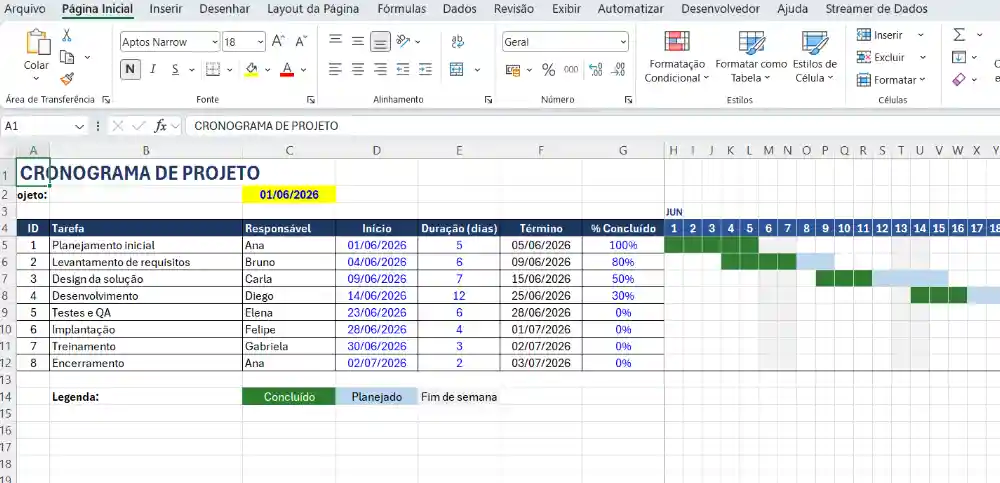This screenshot has height=483, width=1000.
Task: Center text horizontally
Action: click(358, 70)
